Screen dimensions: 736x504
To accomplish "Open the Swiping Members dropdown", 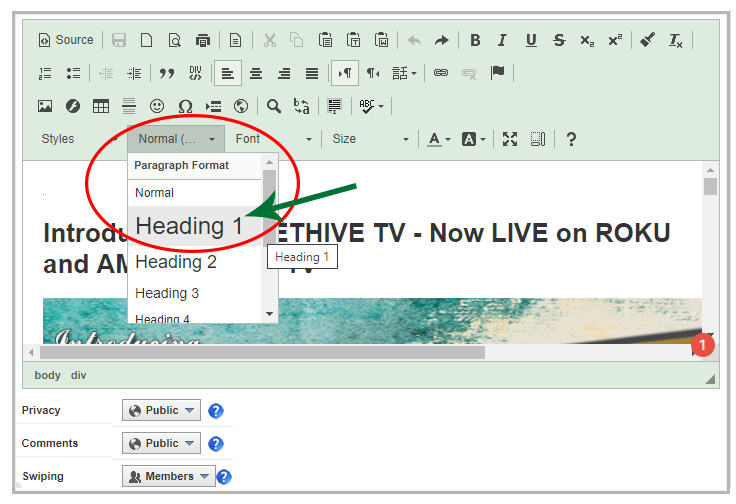I will click(169, 476).
